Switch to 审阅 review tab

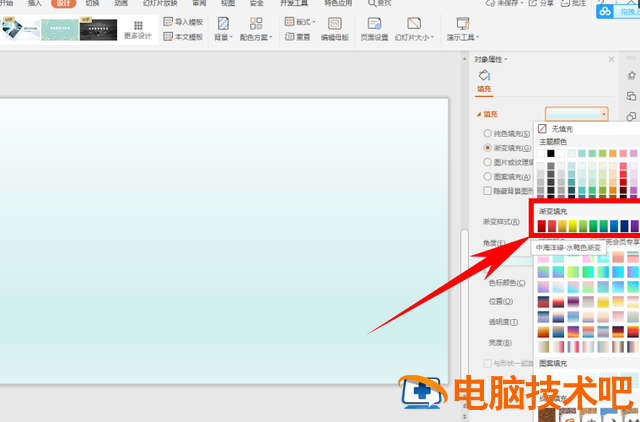(x=199, y=3)
